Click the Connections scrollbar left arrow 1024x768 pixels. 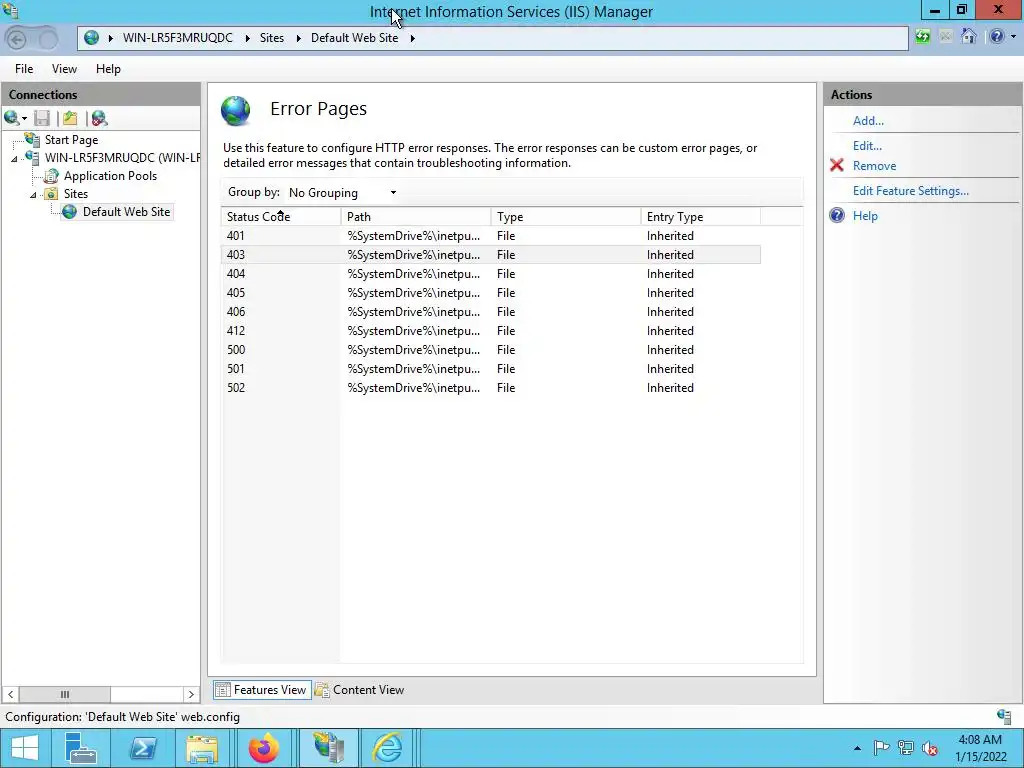(x=10, y=694)
